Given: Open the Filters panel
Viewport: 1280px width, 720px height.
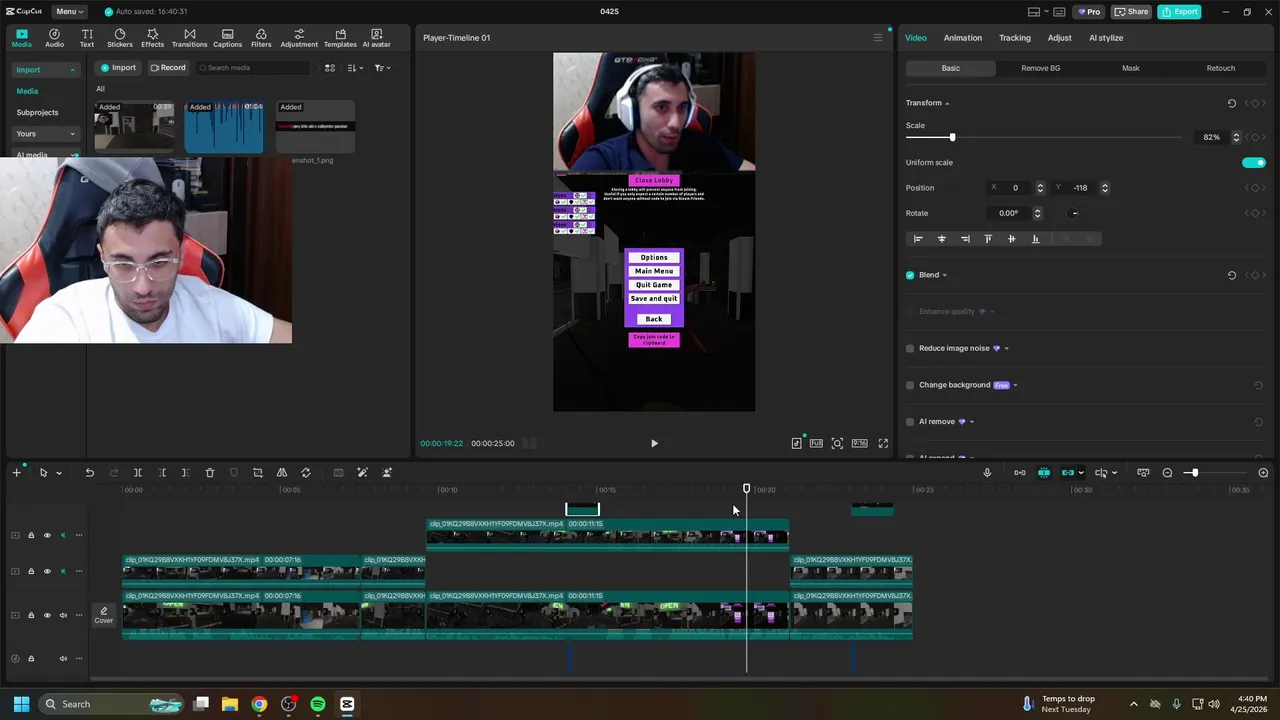Looking at the screenshot, I should [x=261, y=38].
